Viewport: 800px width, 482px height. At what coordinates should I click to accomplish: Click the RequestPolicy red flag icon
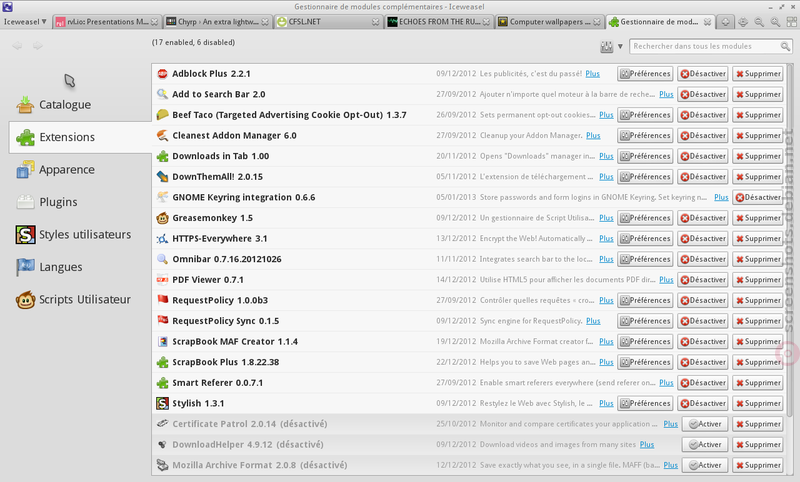pyautogui.click(x=162, y=300)
